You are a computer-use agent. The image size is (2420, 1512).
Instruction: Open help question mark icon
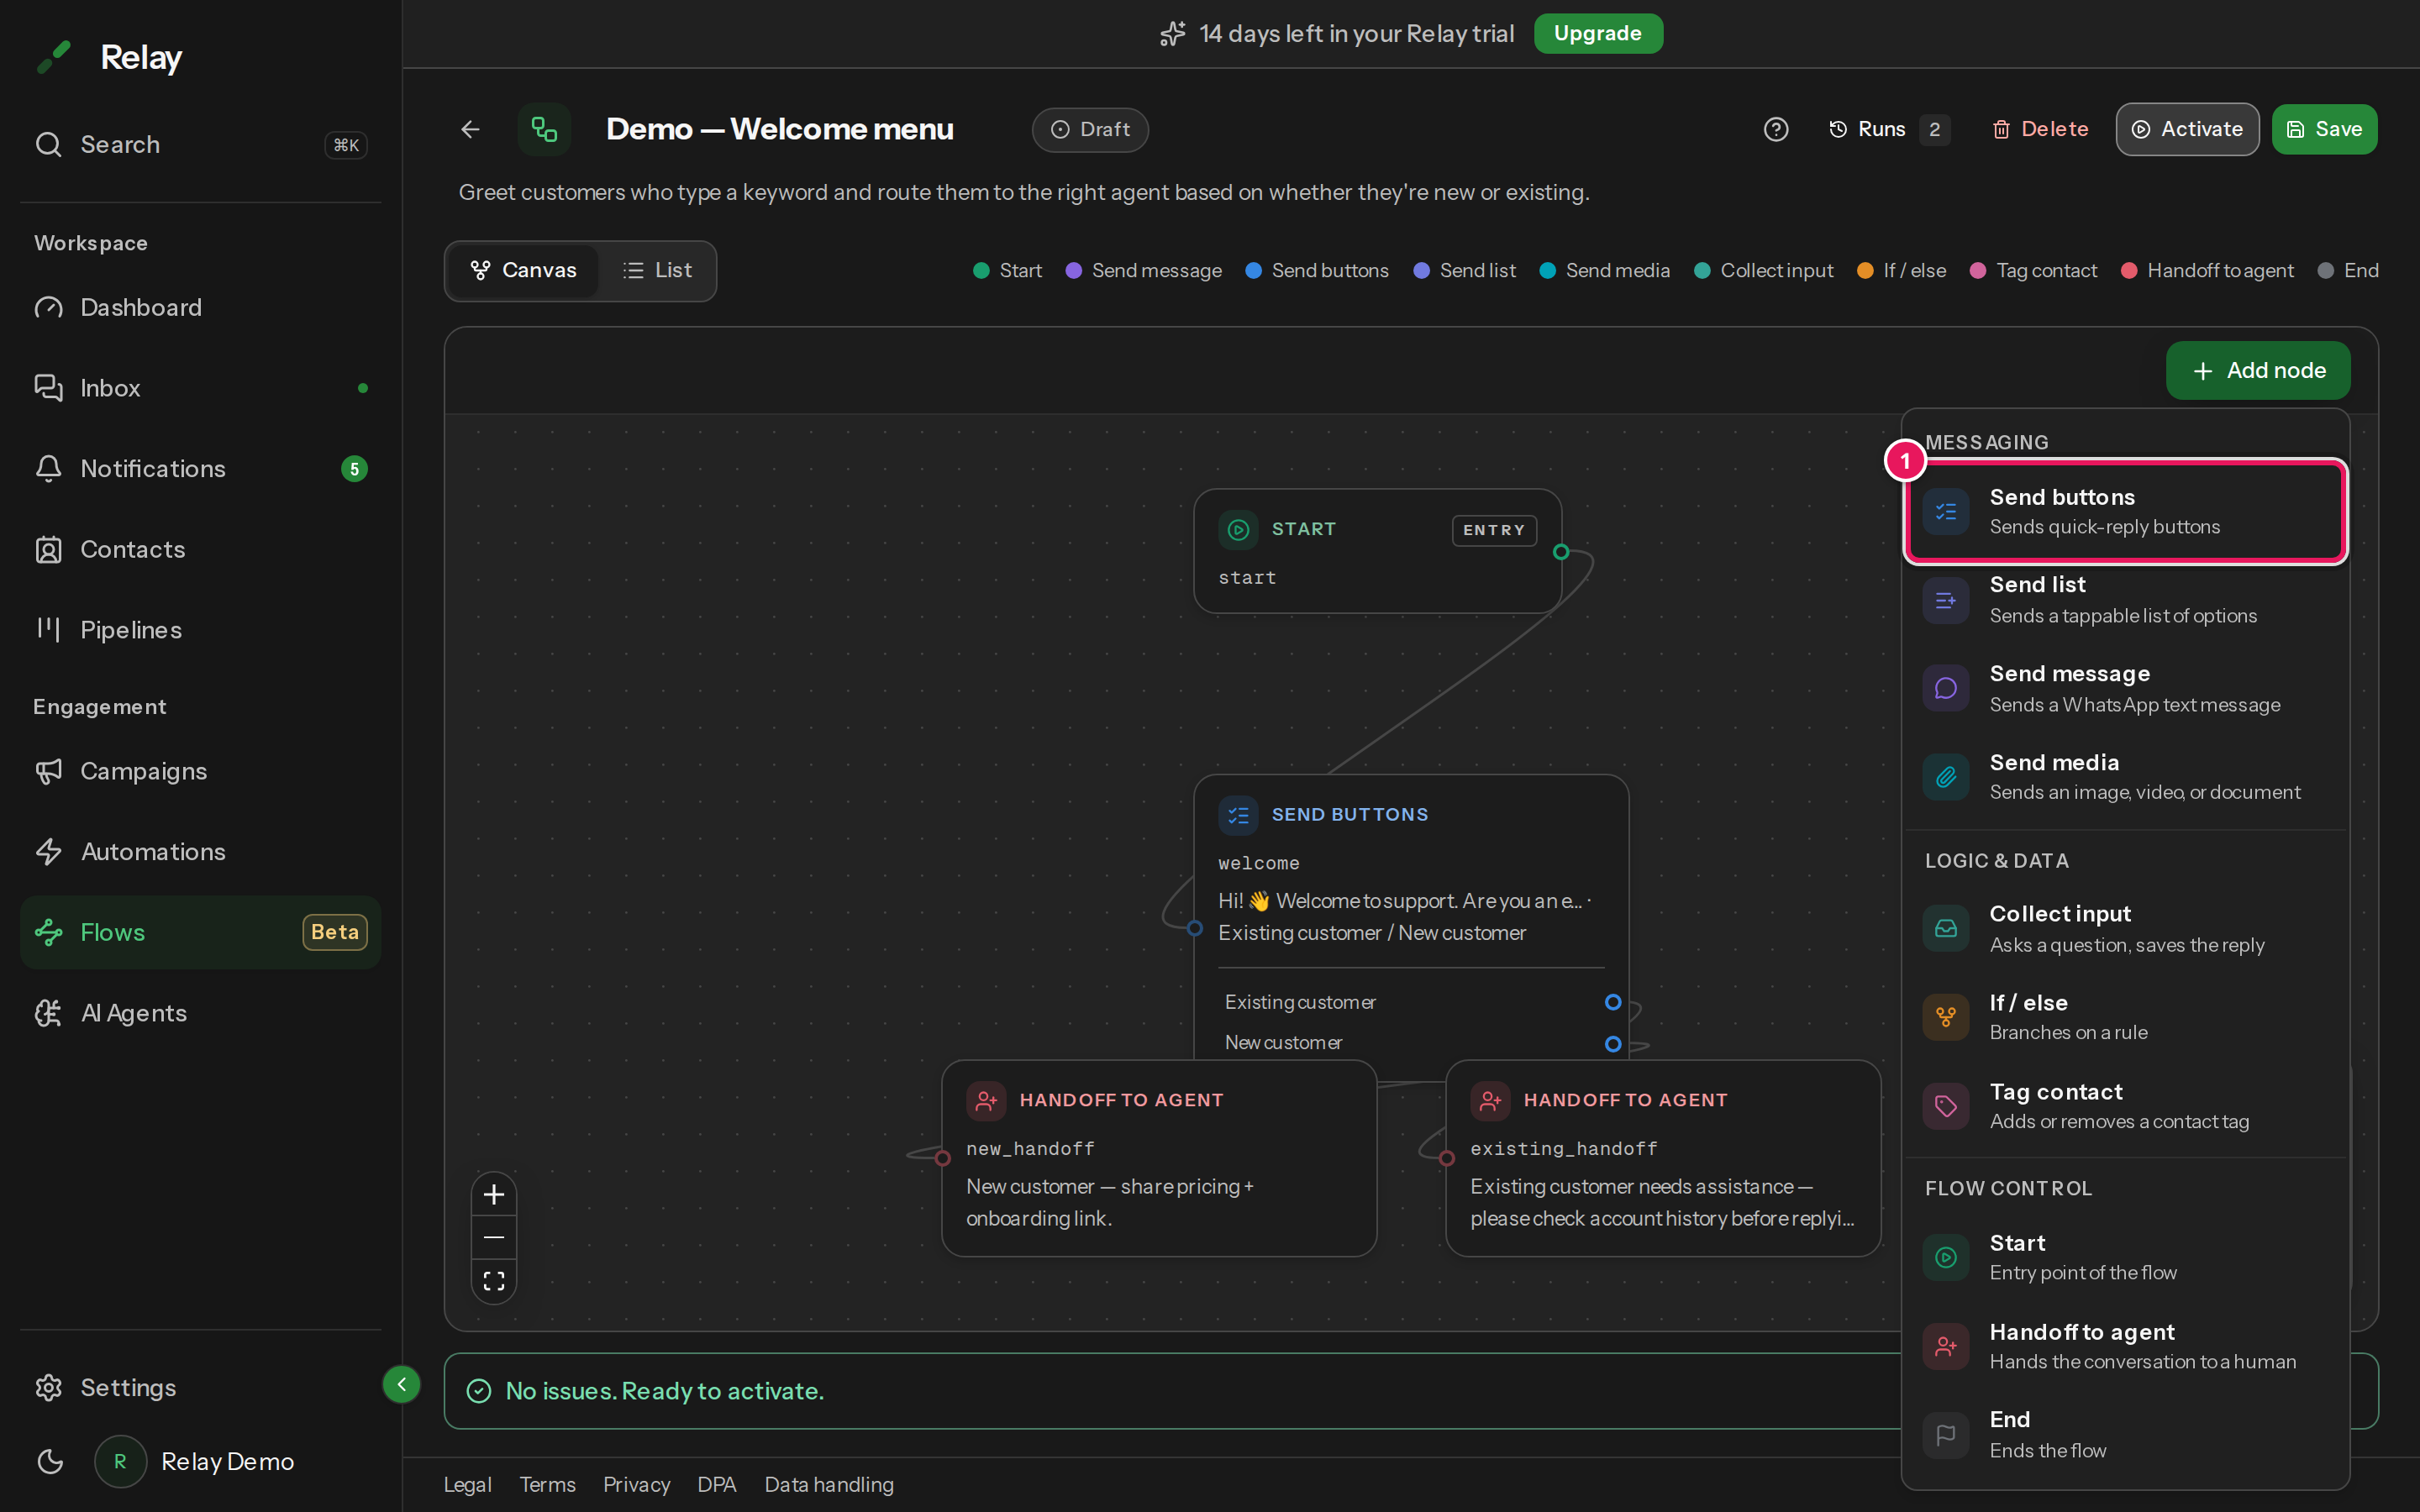pos(1775,129)
